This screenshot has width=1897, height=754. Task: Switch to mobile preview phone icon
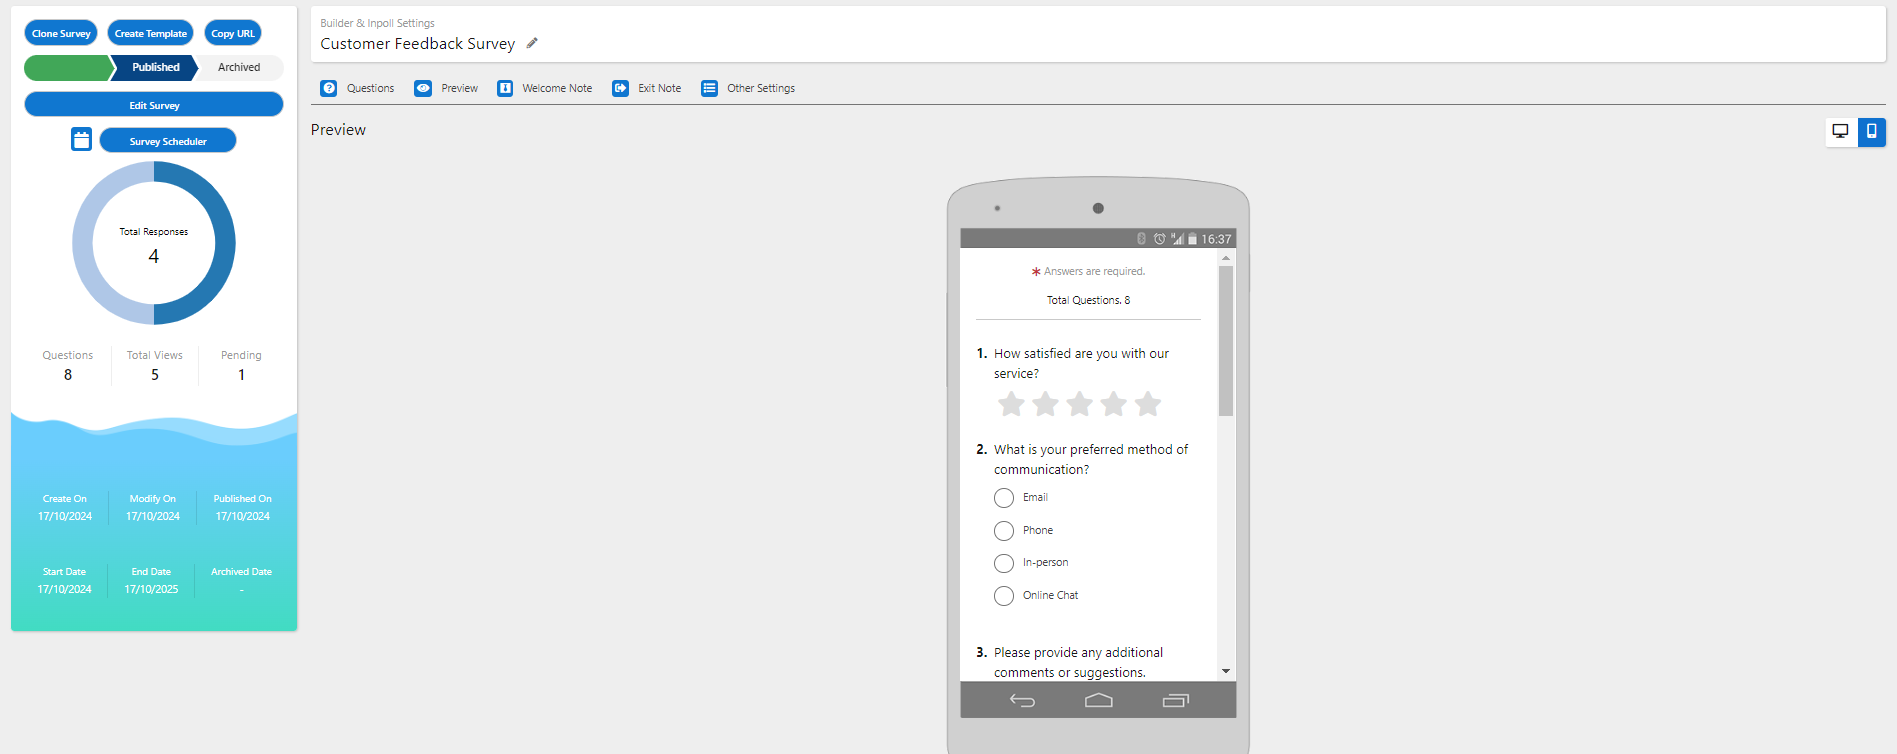point(1871,131)
